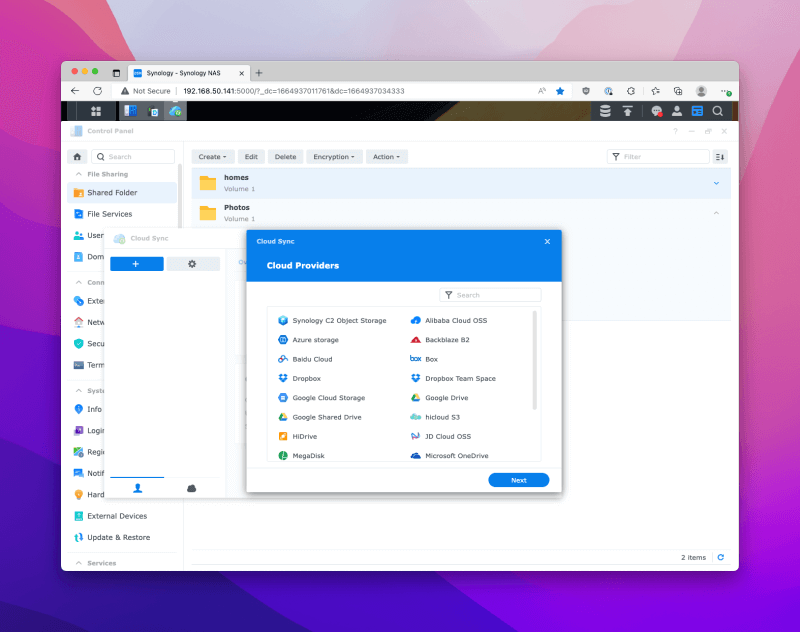Click the home icon in Control Panel sidebar
The image size is (800, 632).
coord(76,156)
